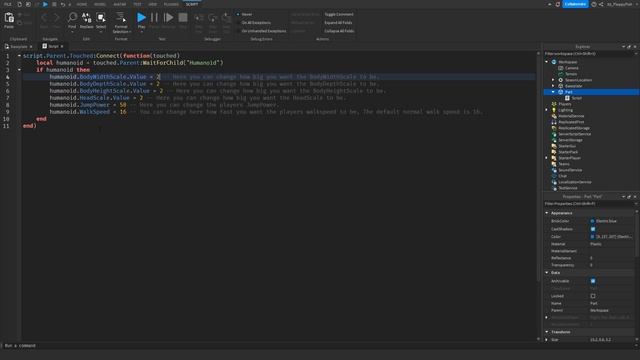The height and width of the screenshot is (360, 640).
Task: Click the Paste clipboard icon
Action: 9,18
